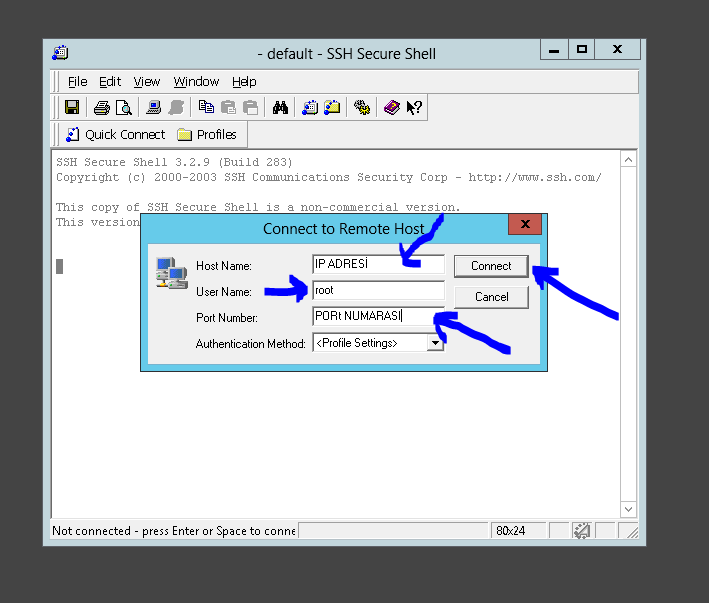Click Quick Connect in the toolbar
This screenshot has height=603, width=709.
(115, 135)
